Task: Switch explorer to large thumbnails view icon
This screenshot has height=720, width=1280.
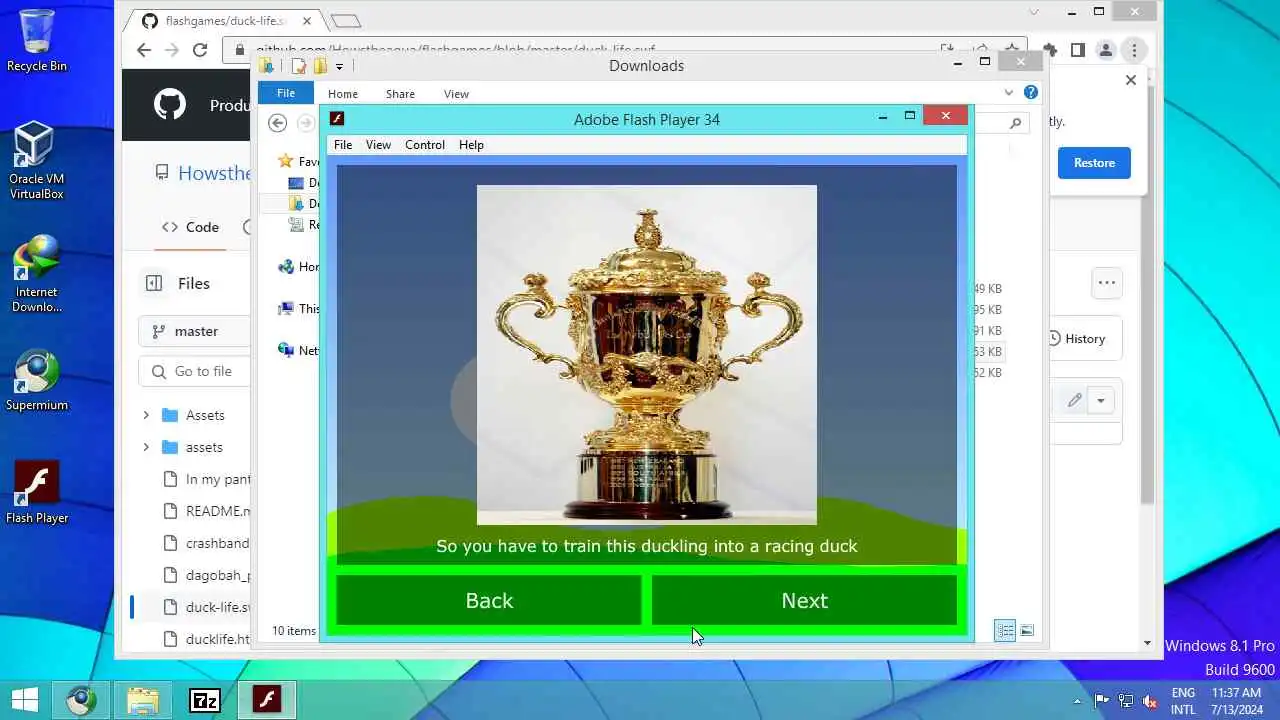Action: (x=1027, y=630)
